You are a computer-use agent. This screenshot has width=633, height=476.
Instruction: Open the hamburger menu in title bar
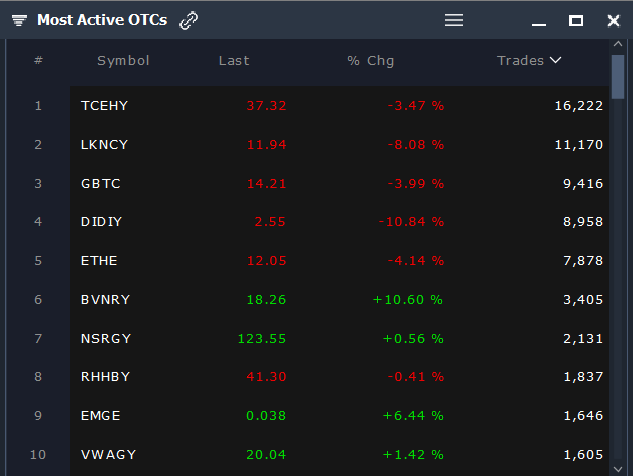click(x=454, y=20)
